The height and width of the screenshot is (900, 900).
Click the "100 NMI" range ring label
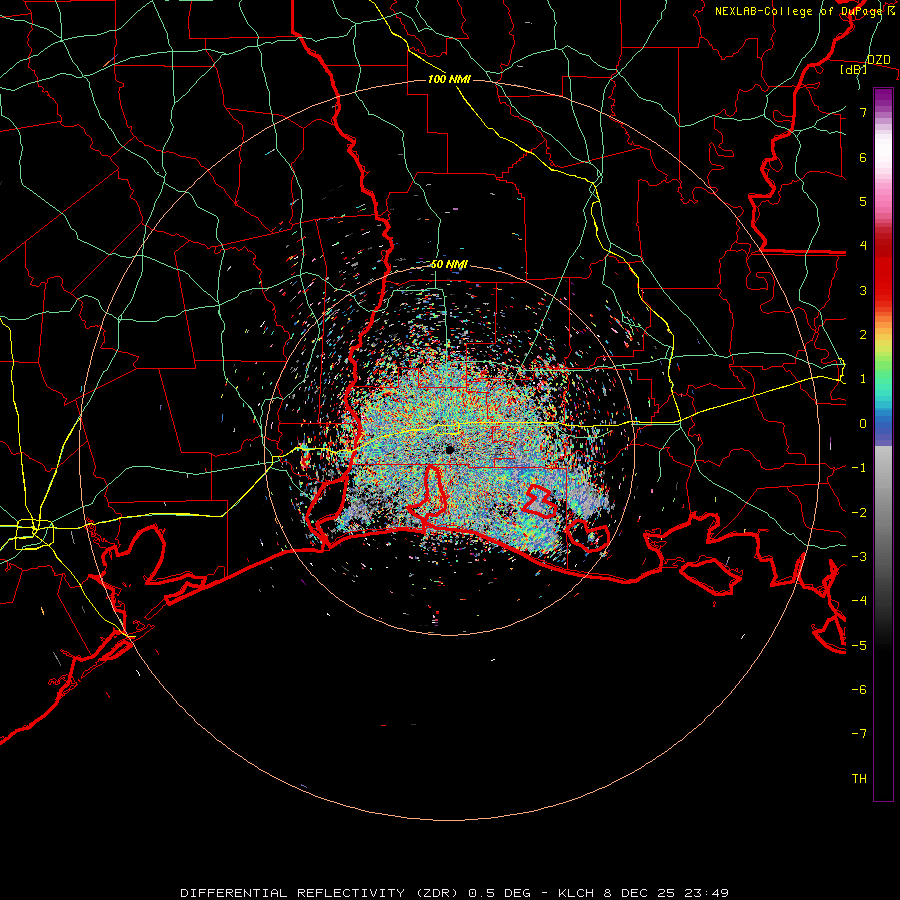pyautogui.click(x=449, y=79)
